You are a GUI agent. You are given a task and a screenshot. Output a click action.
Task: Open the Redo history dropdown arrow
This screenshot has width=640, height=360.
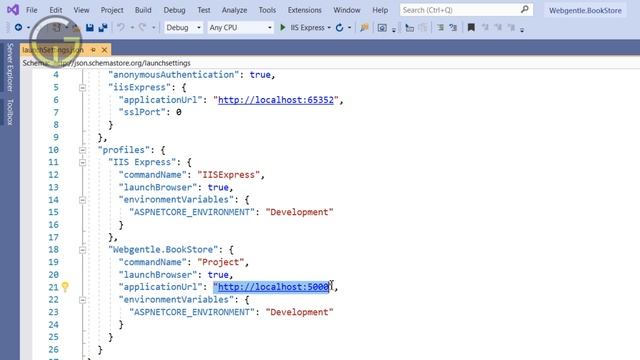coord(153,28)
